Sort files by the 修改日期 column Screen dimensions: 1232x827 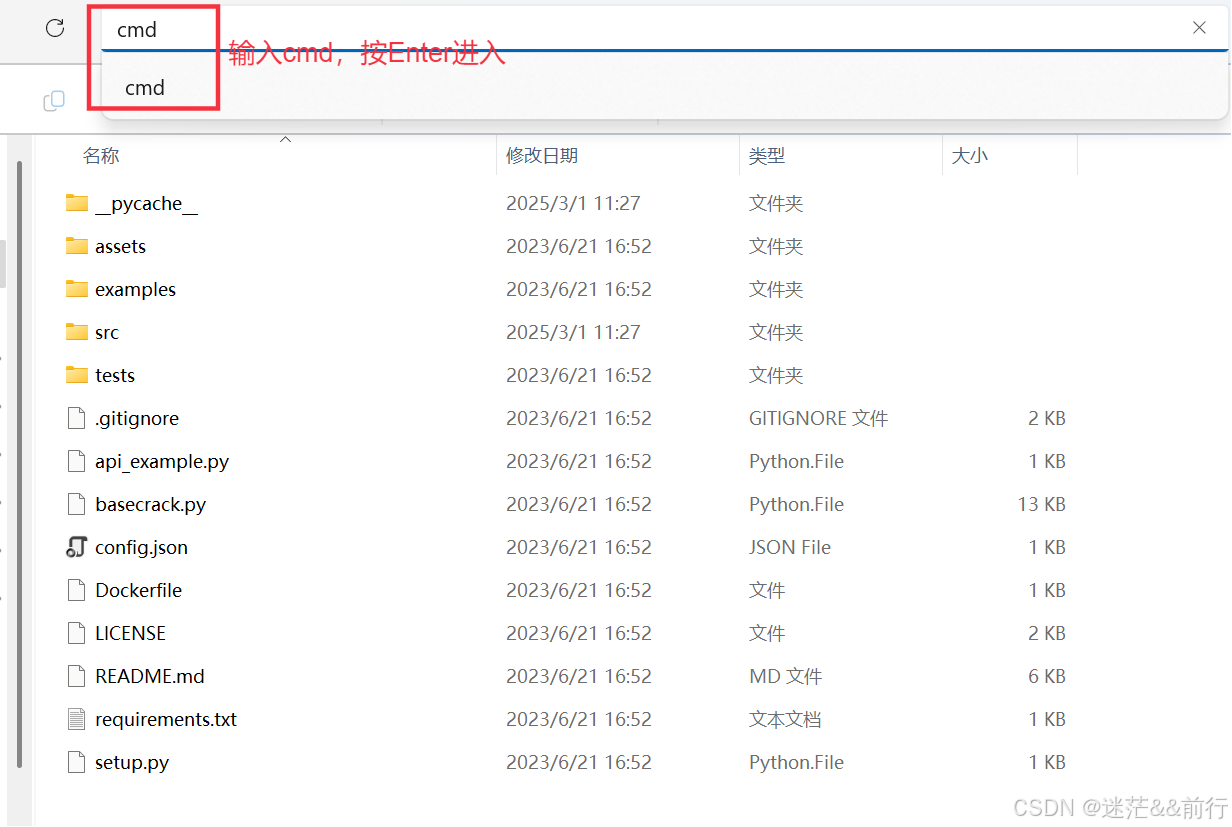coord(541,155)
